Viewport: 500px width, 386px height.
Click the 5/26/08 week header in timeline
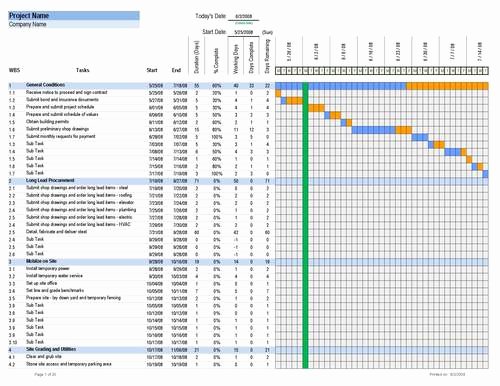click(289, 52)
